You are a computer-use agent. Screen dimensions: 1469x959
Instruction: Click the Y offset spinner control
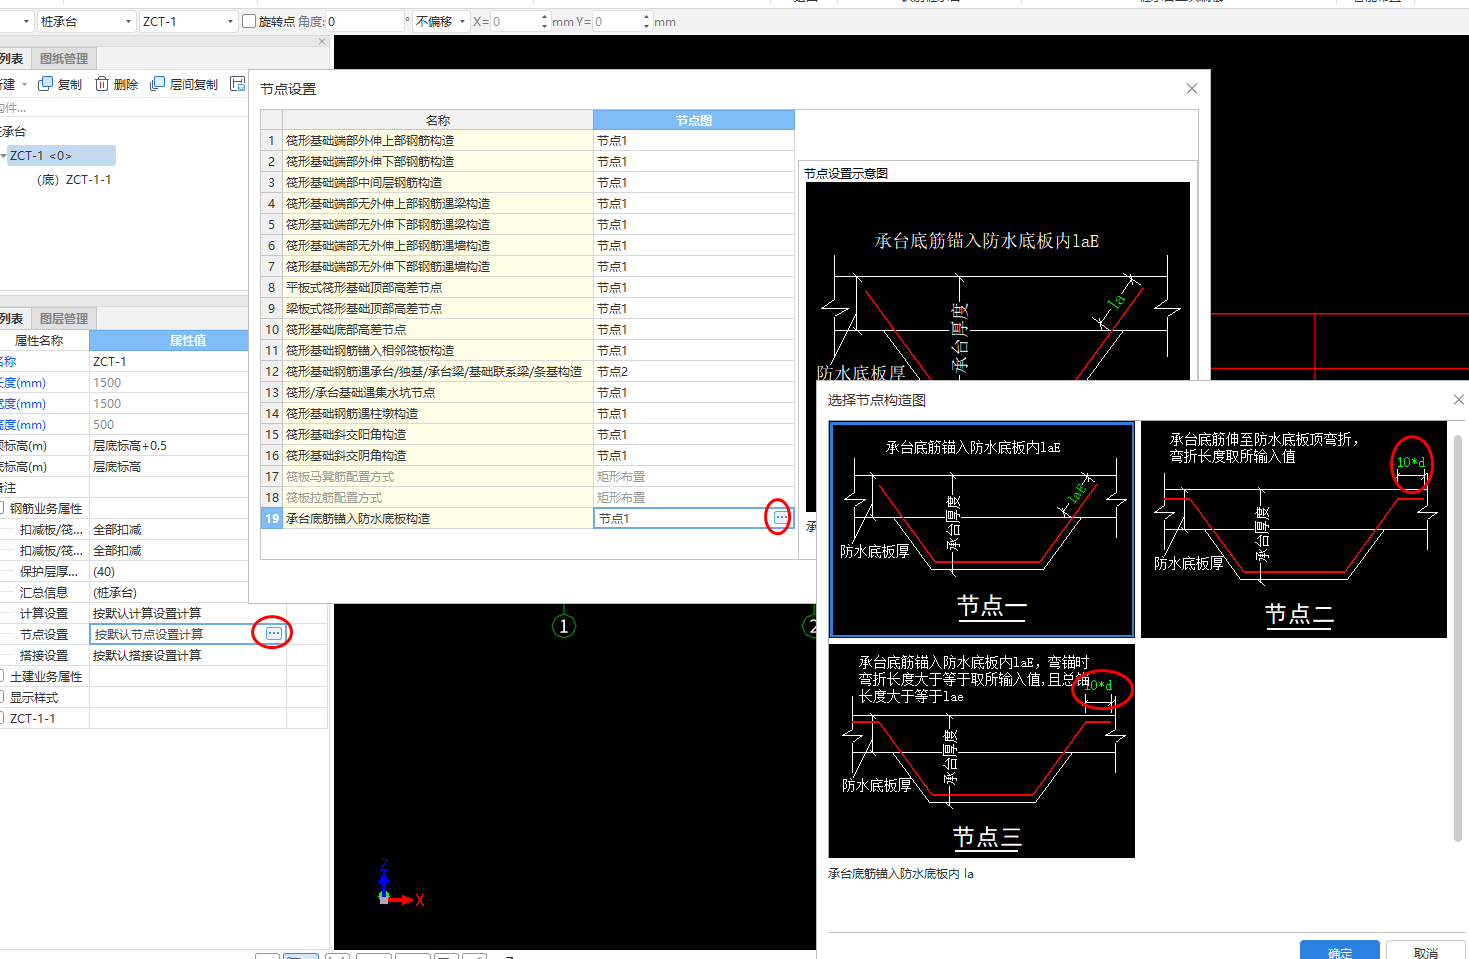(647, 21)
